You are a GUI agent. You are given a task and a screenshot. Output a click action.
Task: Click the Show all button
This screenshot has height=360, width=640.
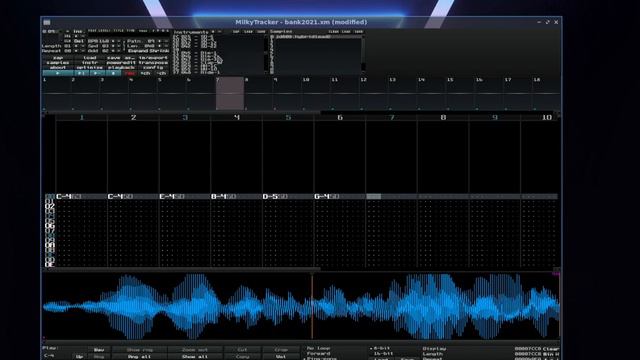click(x=195, y=356)
